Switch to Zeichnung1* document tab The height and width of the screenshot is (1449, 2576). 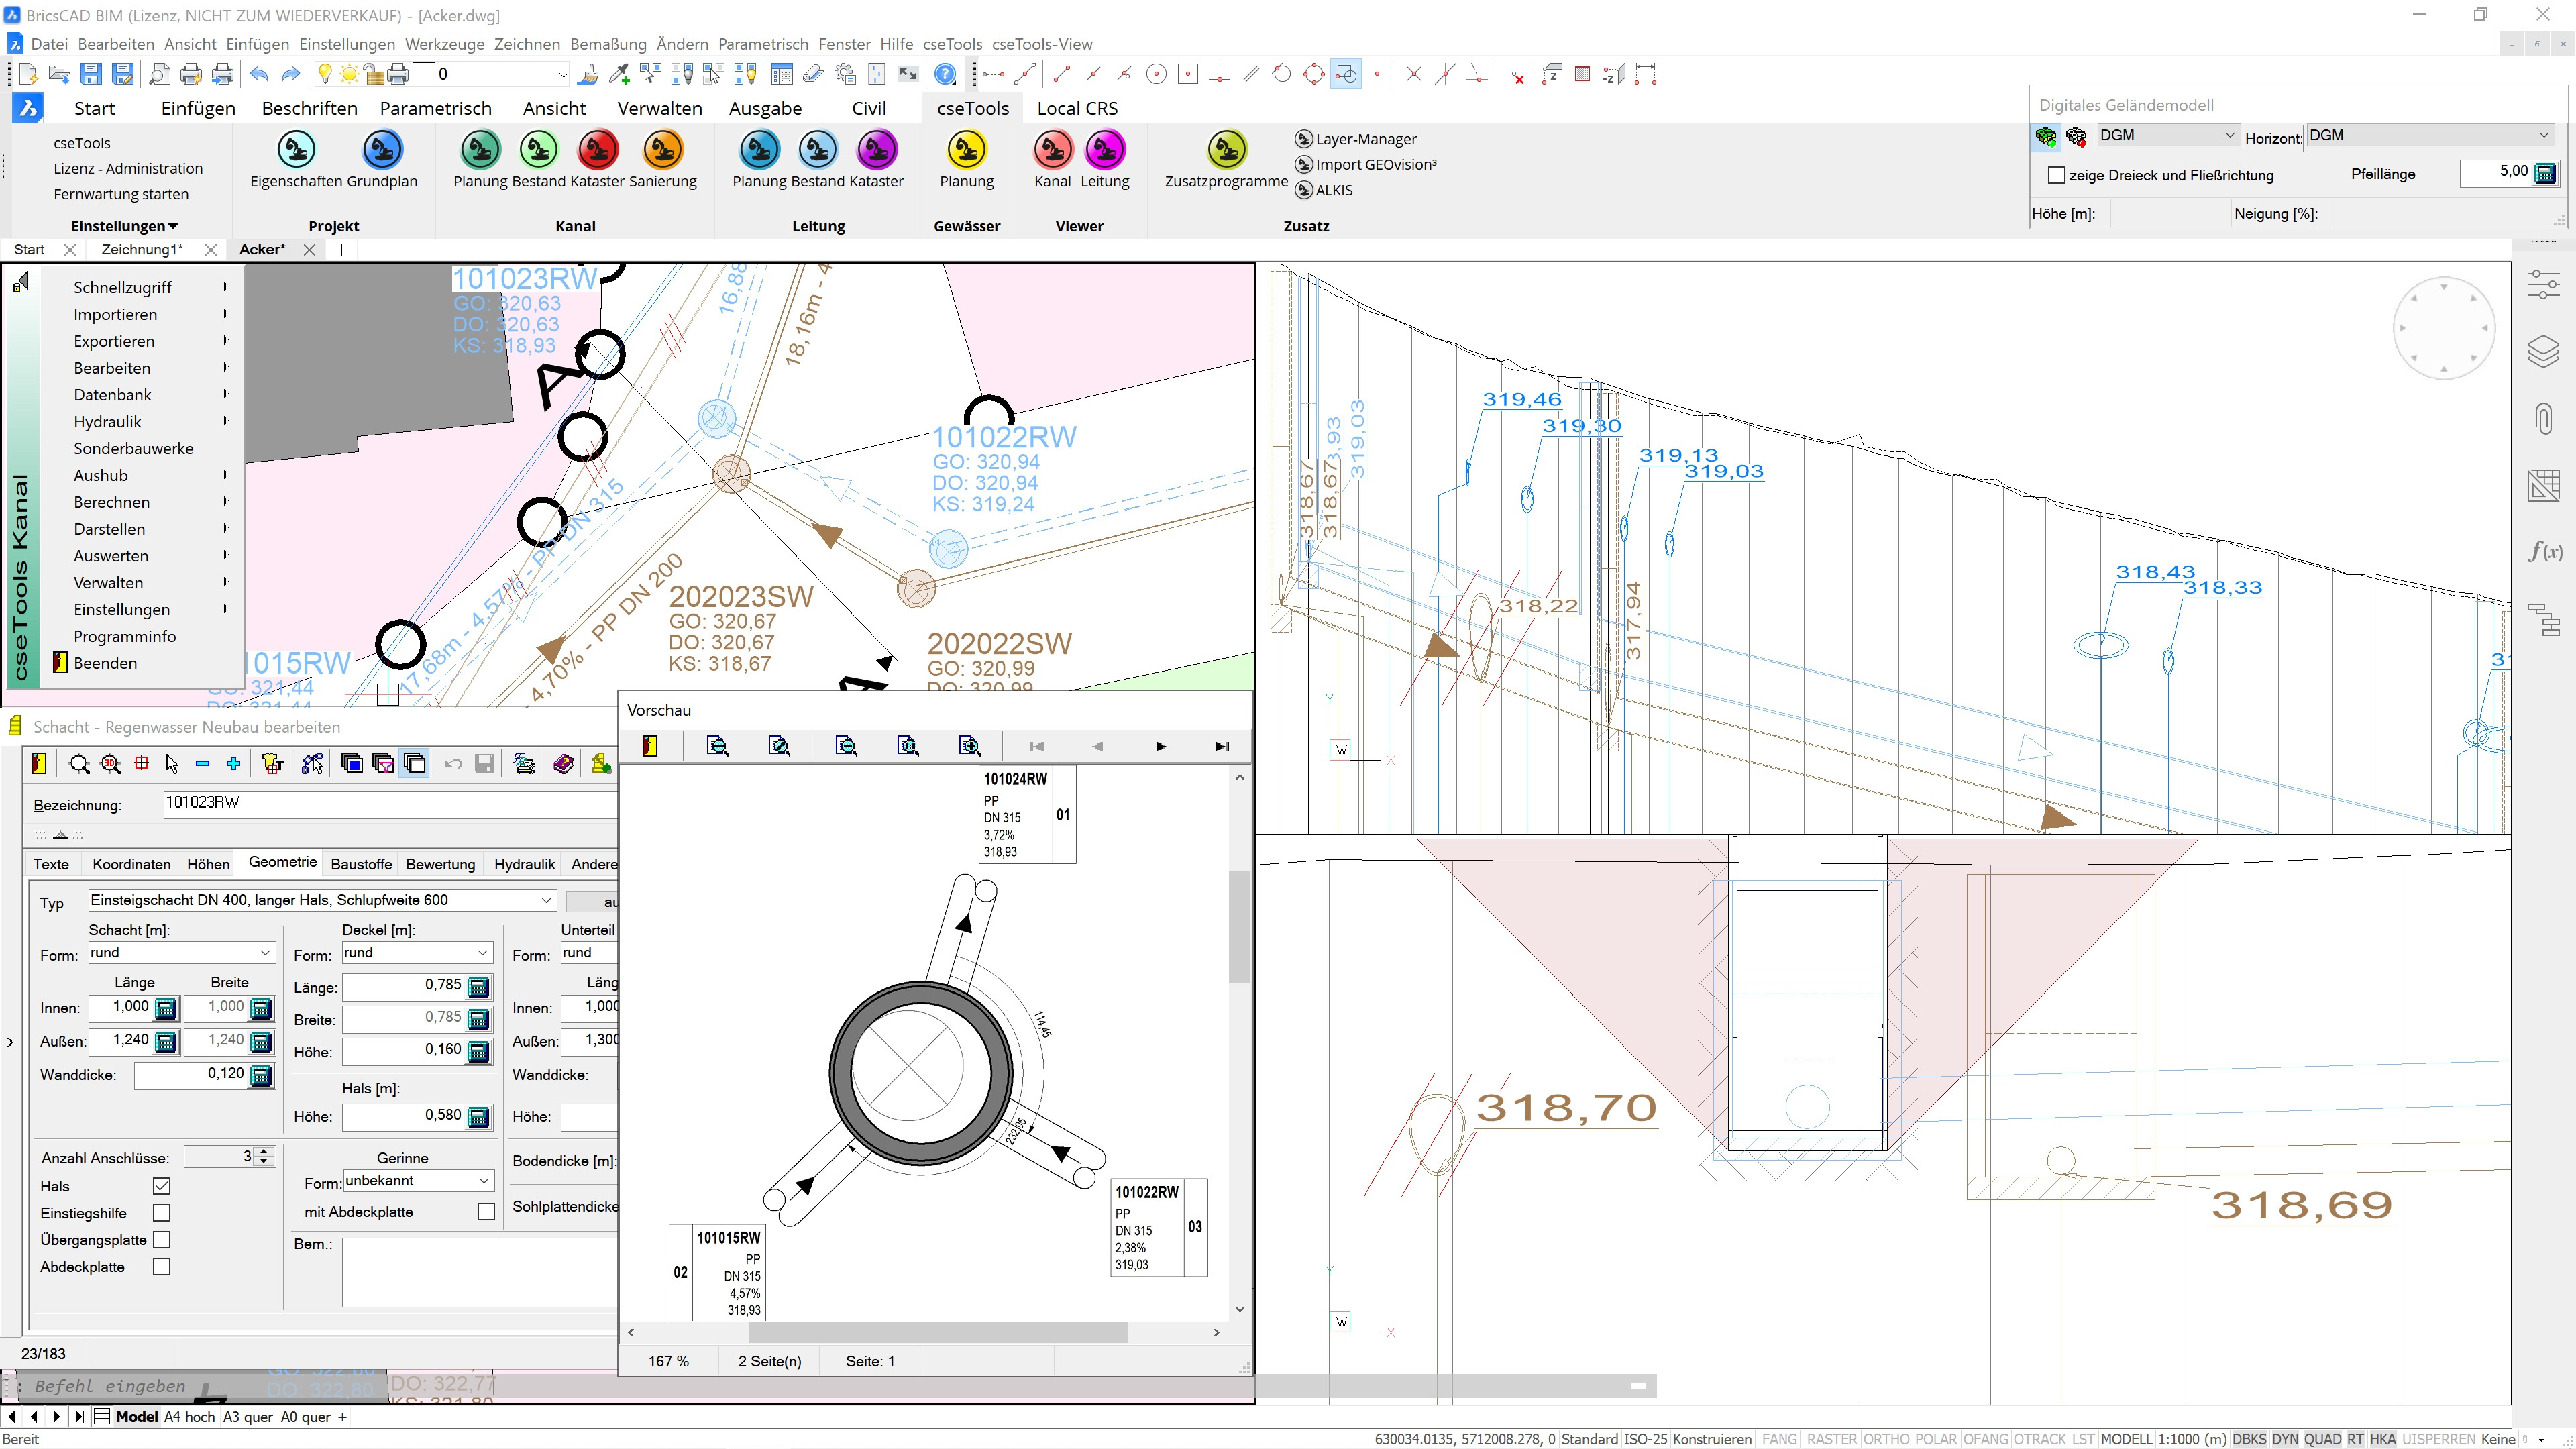142,250
